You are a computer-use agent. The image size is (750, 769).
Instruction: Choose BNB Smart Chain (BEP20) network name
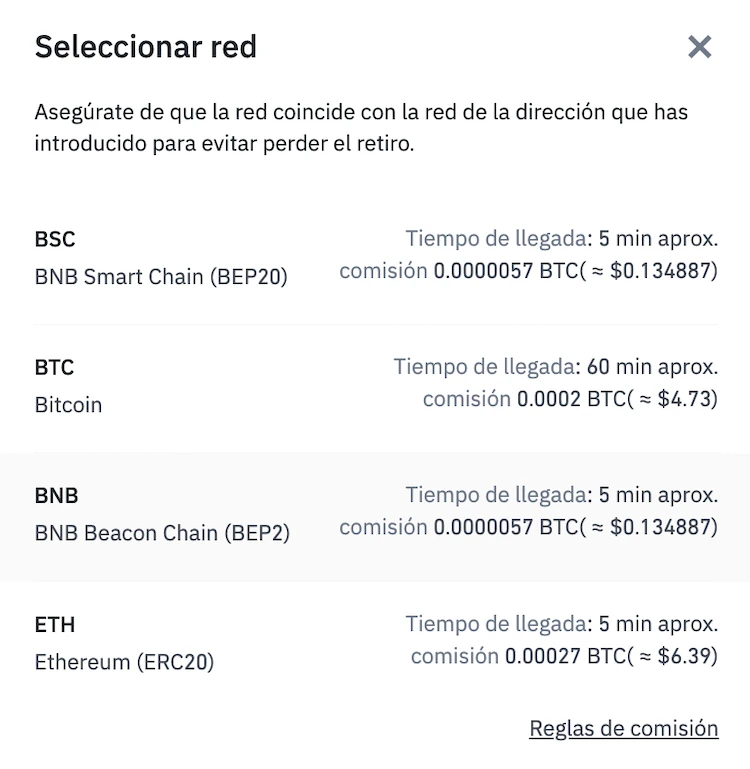pos(161,277)
